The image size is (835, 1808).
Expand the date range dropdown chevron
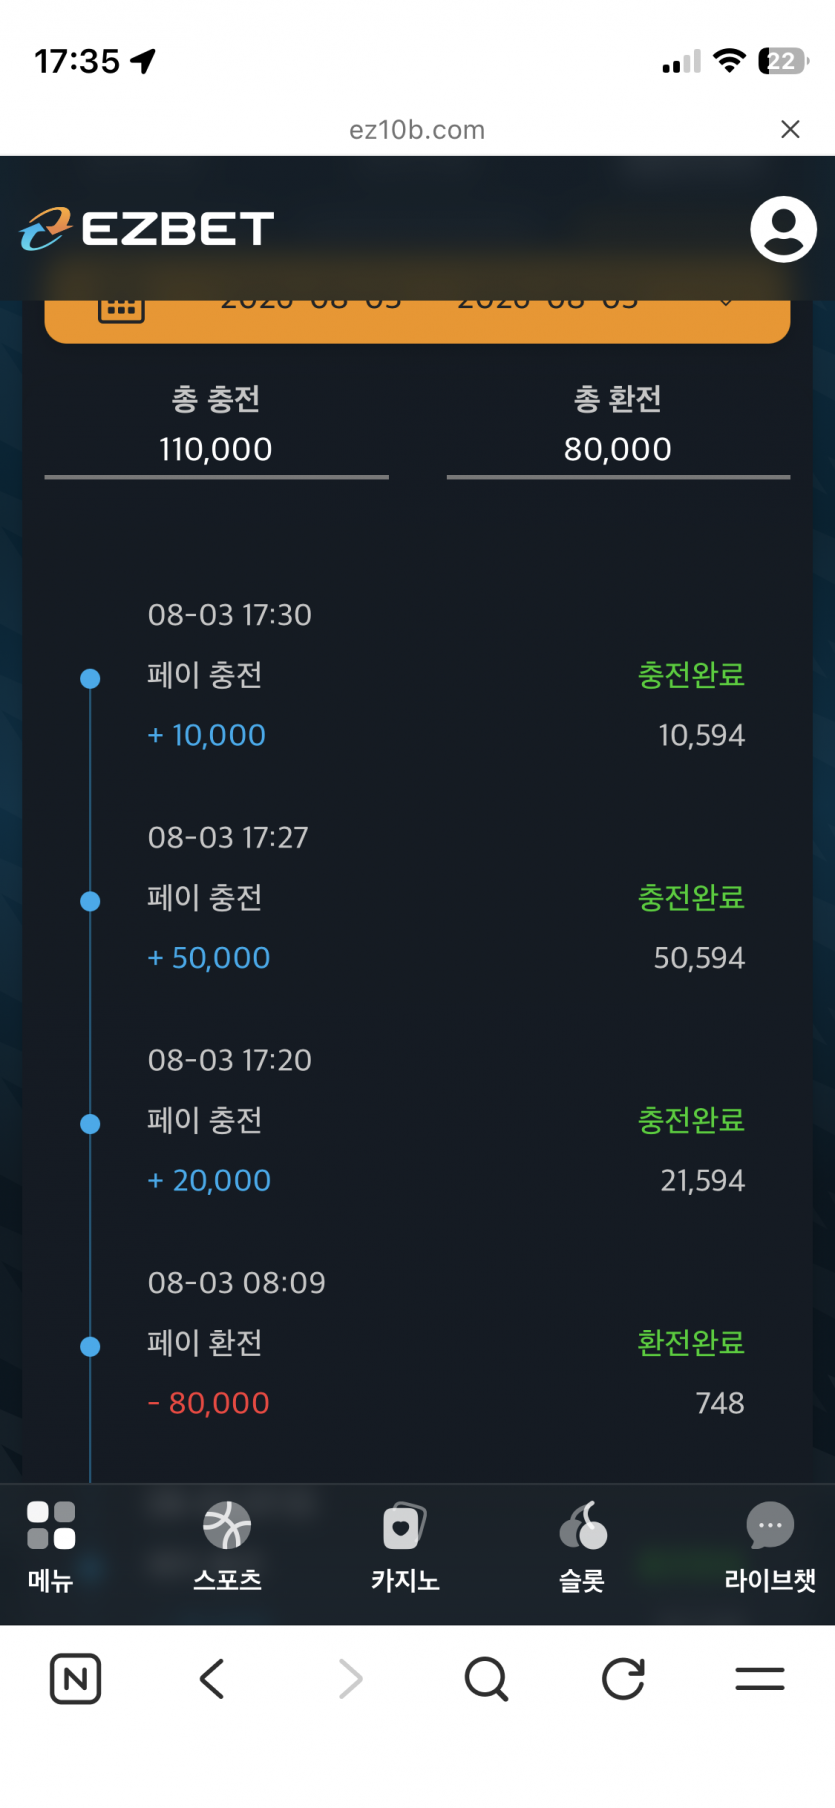click(726, 303)
